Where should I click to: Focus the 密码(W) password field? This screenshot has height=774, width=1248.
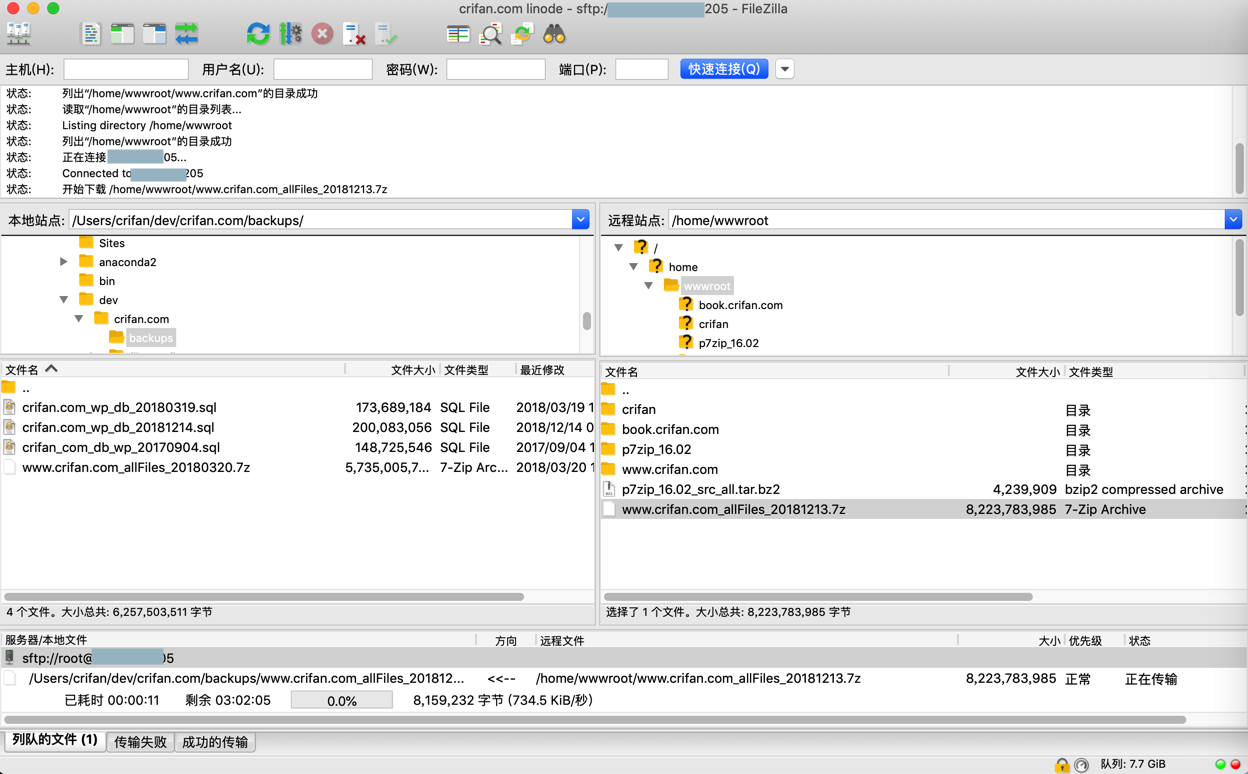(x=496, y=69)
